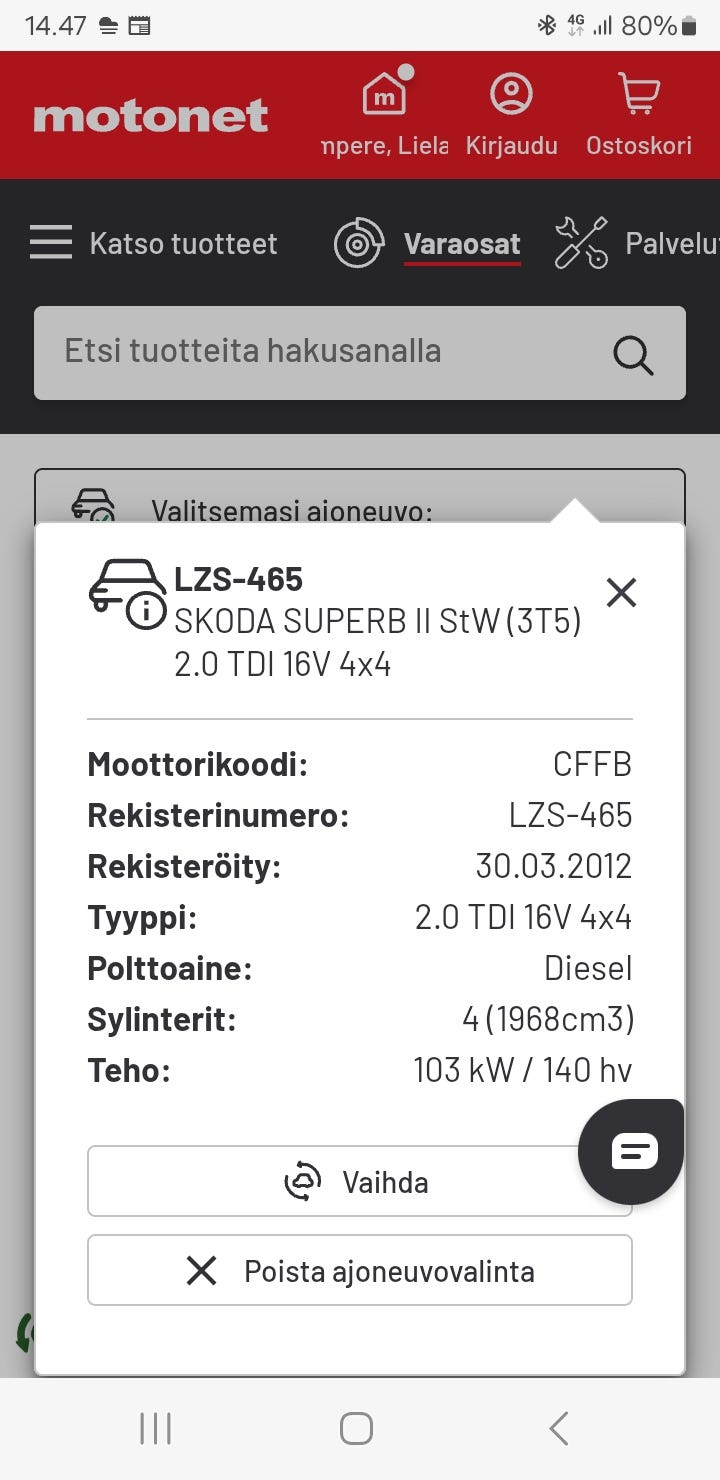Screen dimensions: 720x1480
Task: Click the Tampere, Lielahti store label
Action: (x=385, y=146)
